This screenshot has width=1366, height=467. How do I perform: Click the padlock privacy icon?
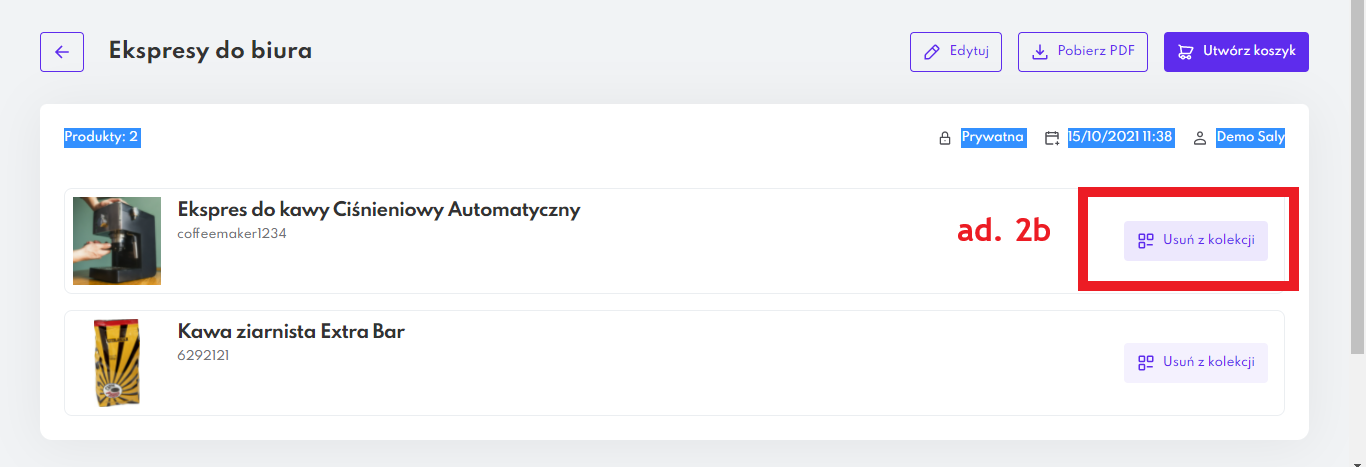point(944,138)
